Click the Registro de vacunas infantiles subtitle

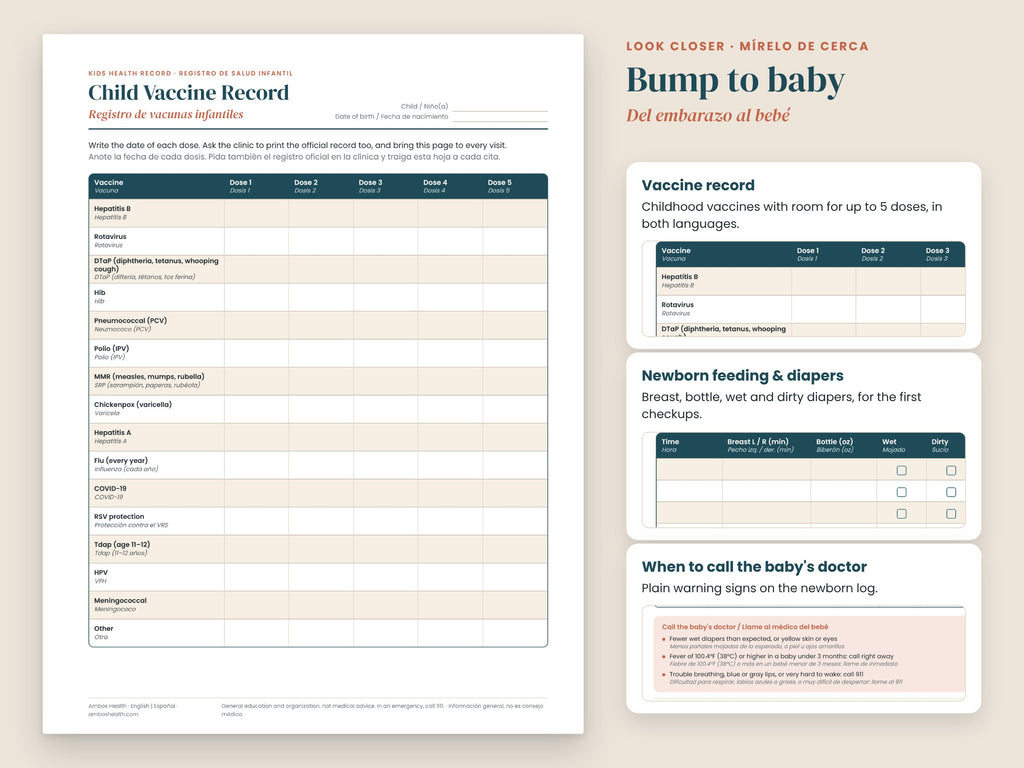[166, 114]
